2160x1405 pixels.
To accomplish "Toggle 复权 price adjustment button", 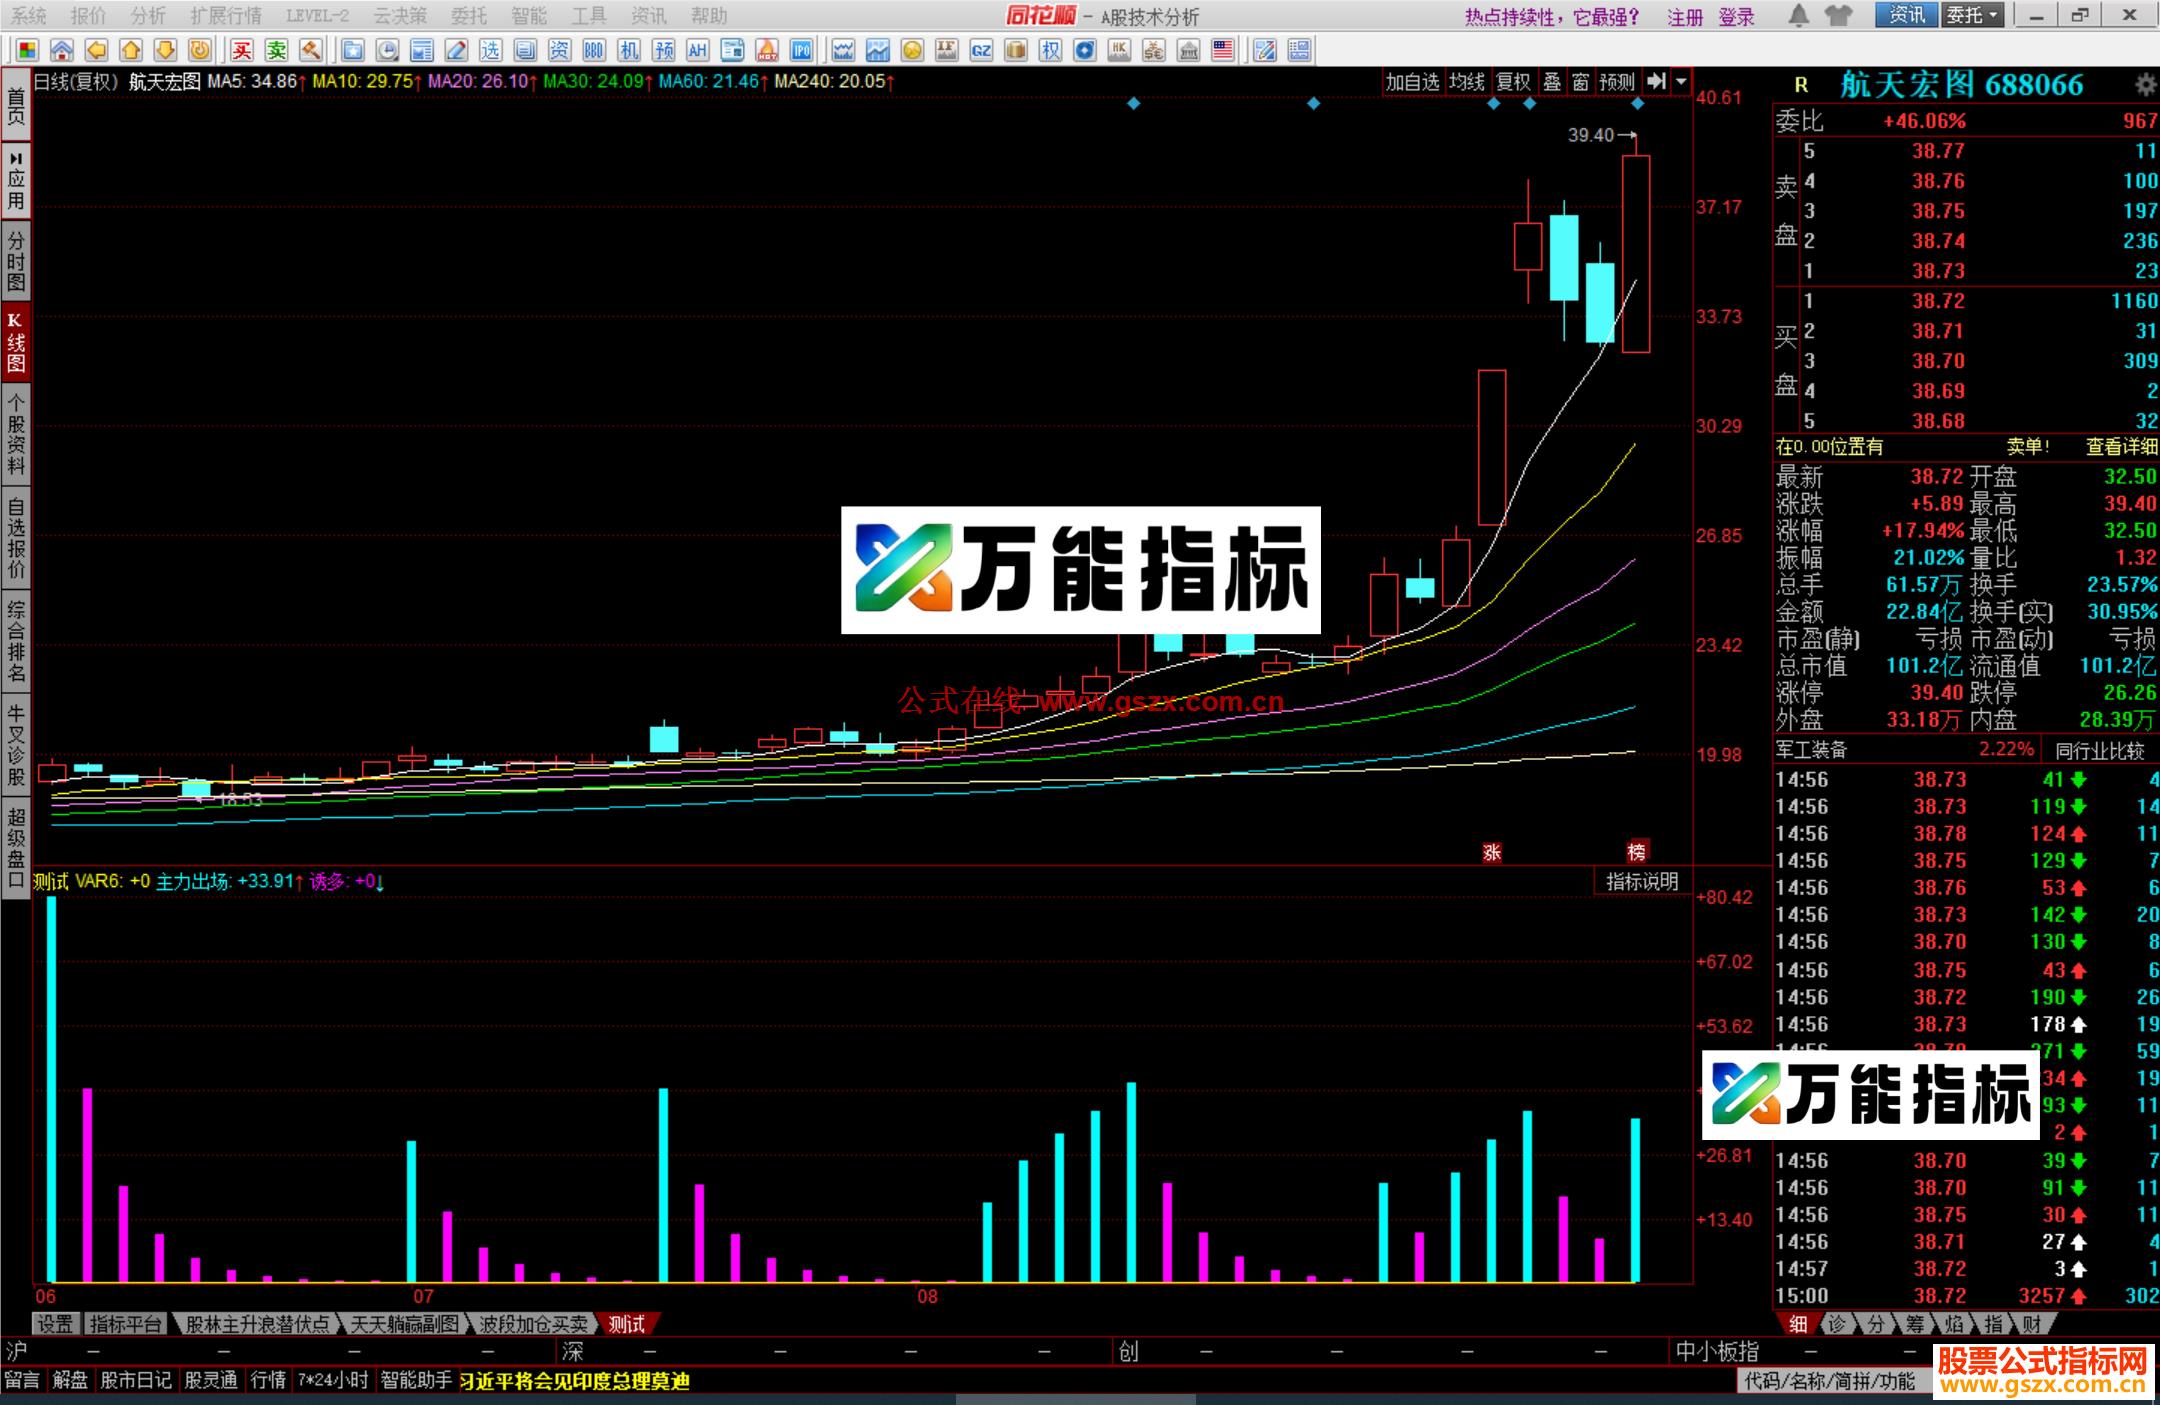I will pos(1513,82).
